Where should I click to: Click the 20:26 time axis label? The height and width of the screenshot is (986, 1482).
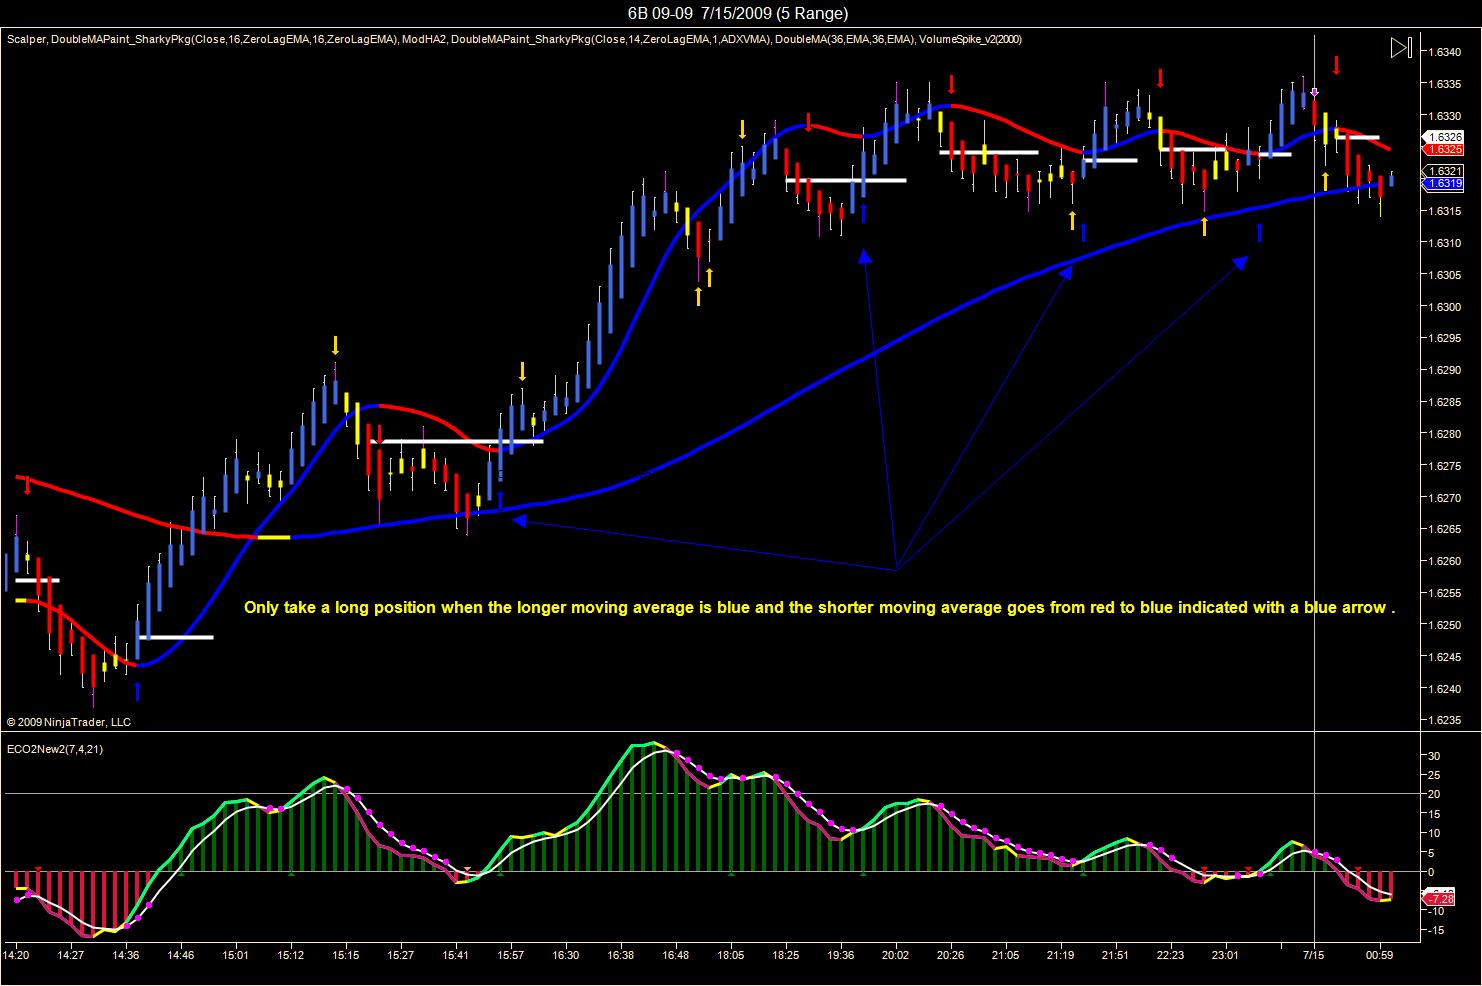950,955
